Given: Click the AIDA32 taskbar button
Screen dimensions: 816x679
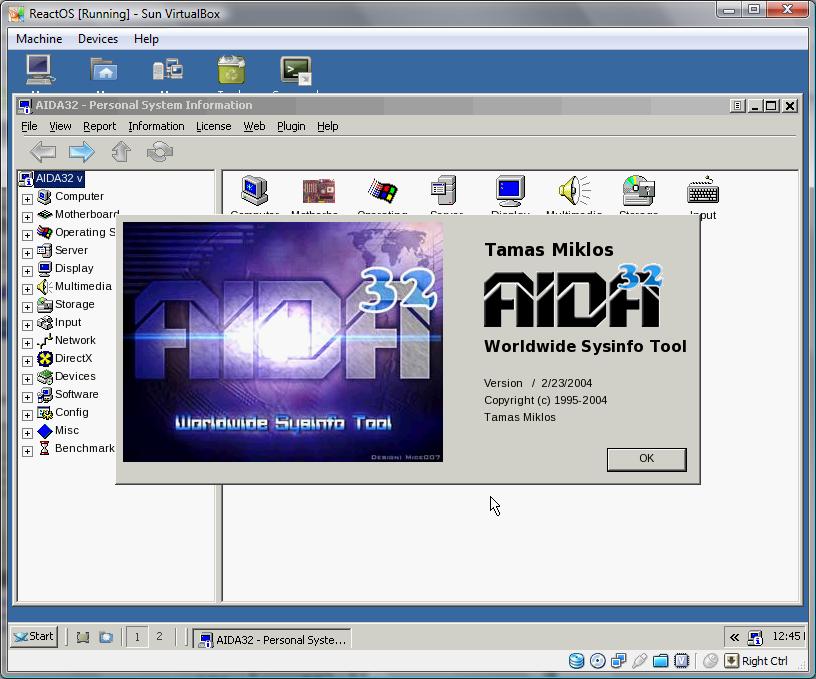Looking at the screenshot, I should [272, 639].
